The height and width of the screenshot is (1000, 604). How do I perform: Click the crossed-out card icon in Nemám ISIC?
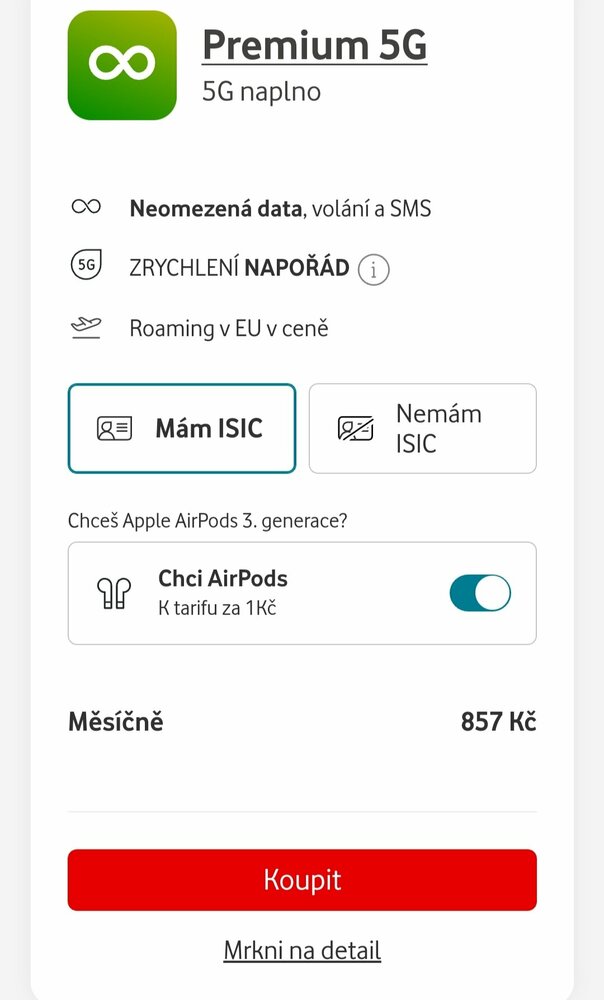[355, 429]
